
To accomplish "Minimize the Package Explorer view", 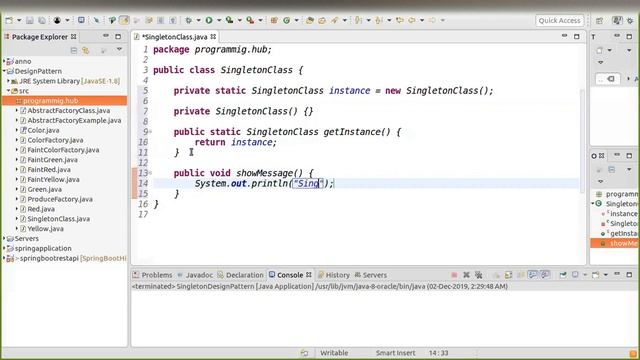I will point(106,36).
